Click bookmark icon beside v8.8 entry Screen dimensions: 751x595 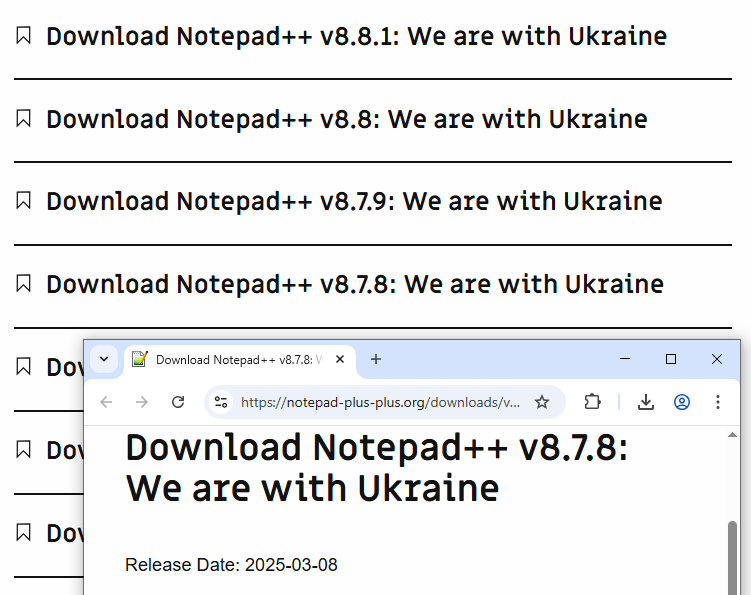click(23, 119)
